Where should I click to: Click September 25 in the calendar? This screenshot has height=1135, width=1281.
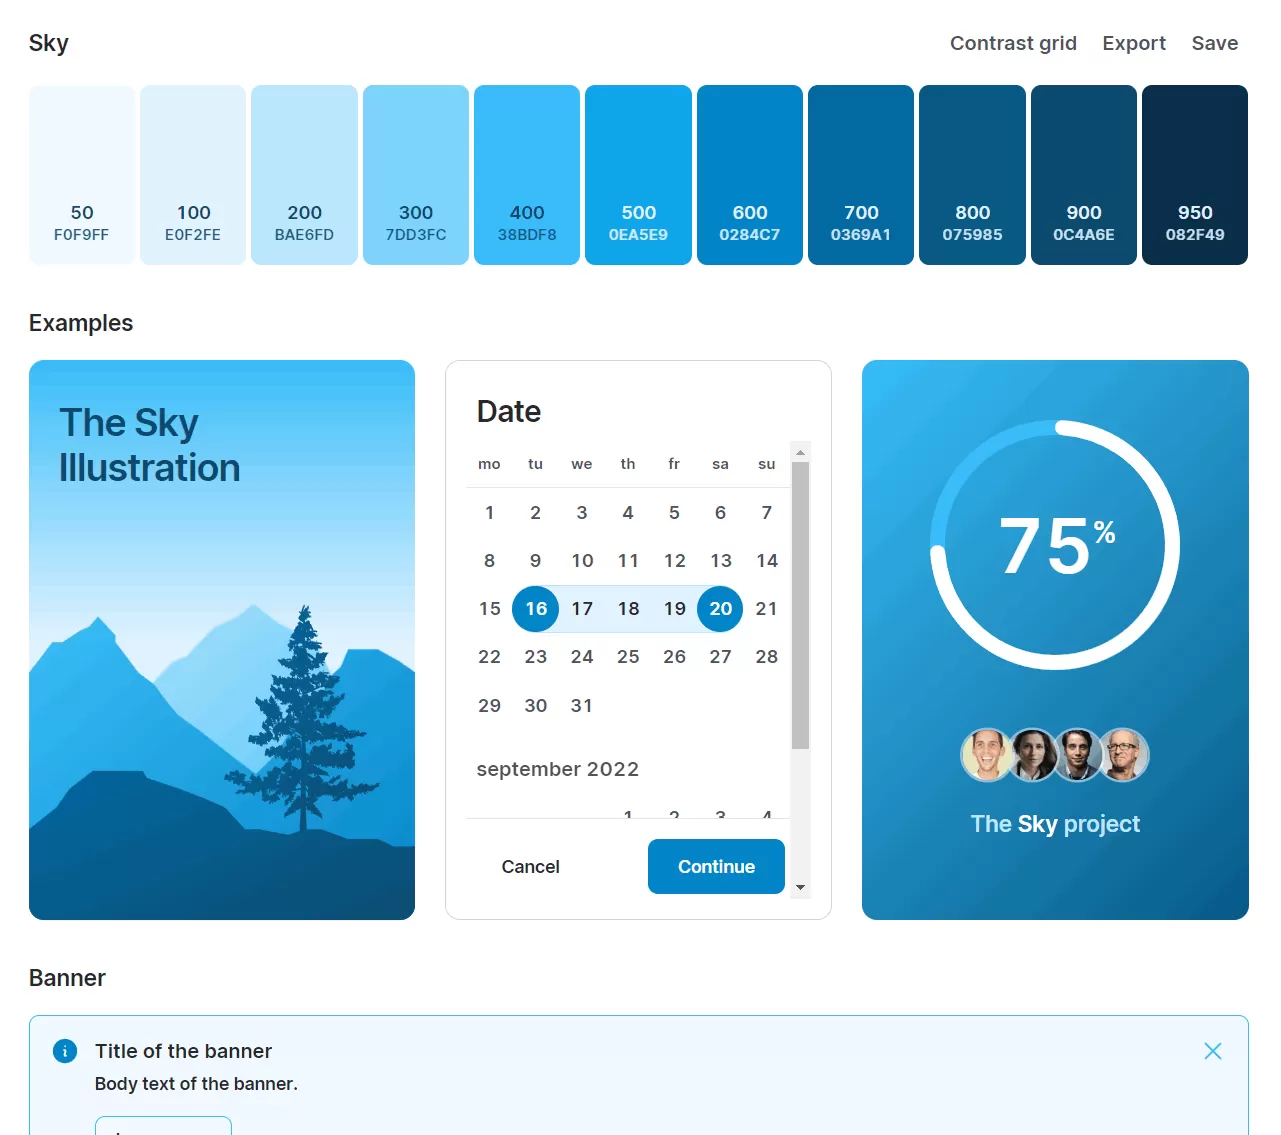[x=628, y=656]
